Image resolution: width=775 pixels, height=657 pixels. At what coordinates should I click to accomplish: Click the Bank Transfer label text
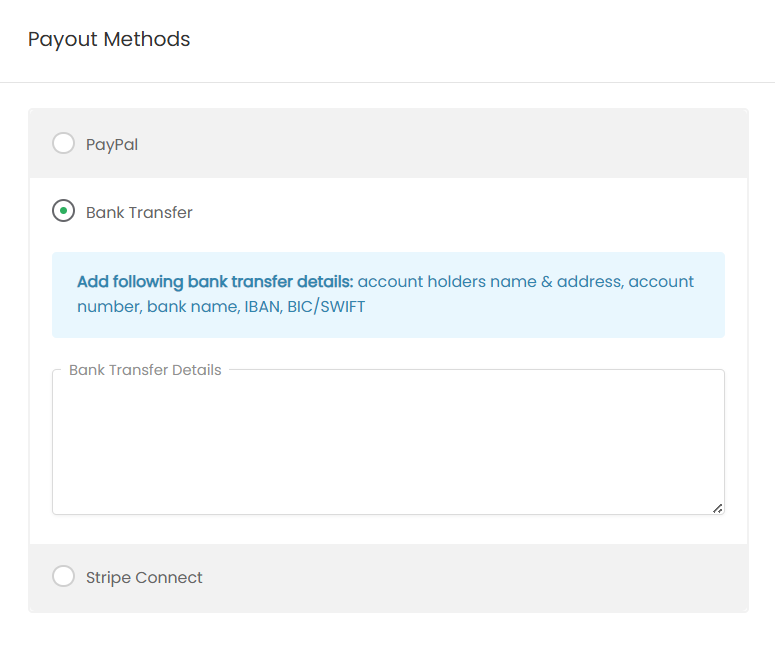pyautogui.click(x=139, y=212)
